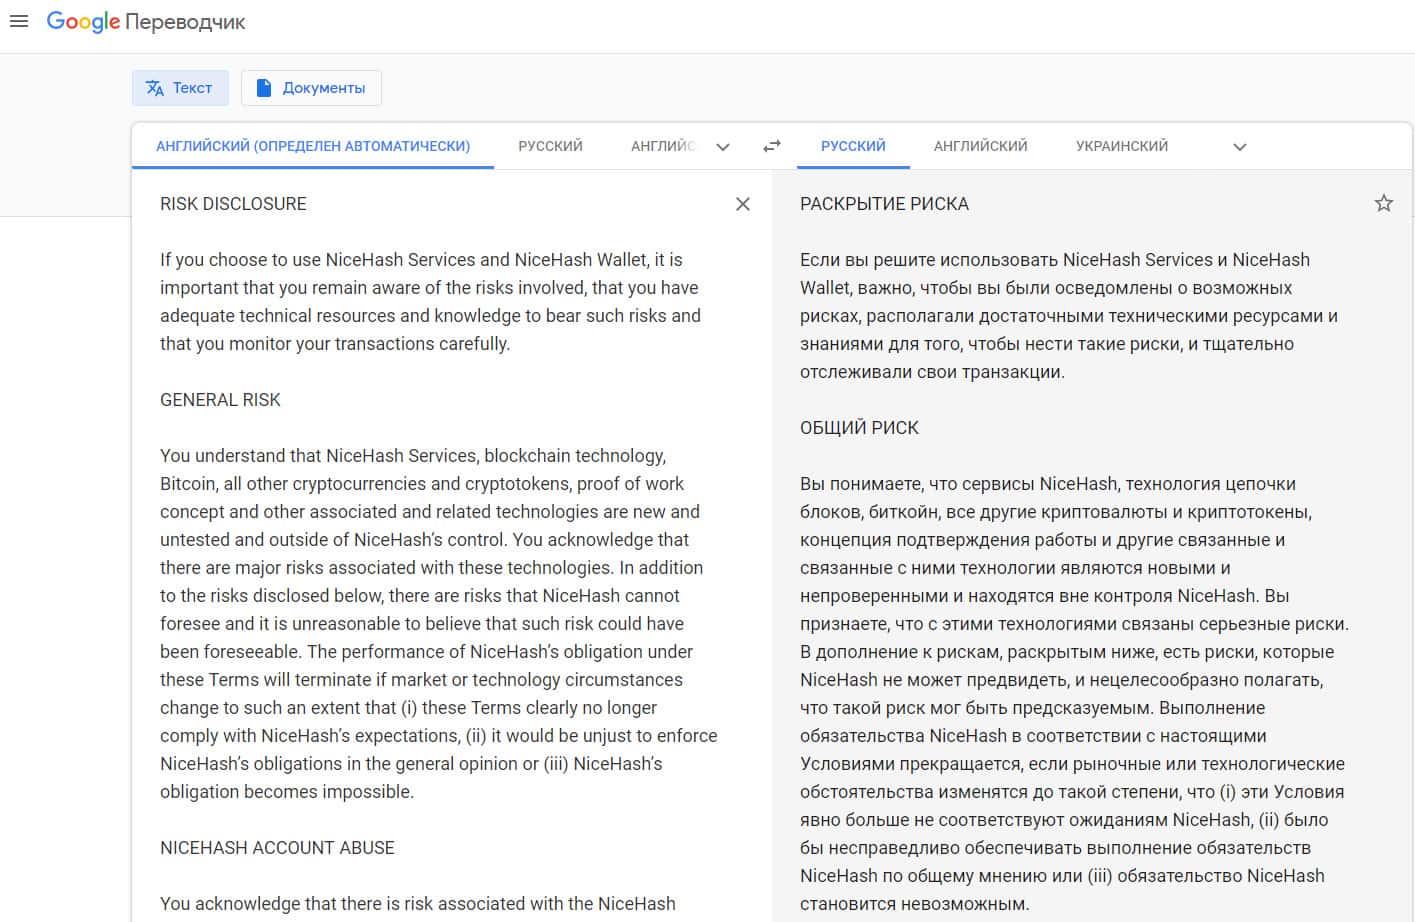The width and height of the screenshot is (1415, 922).
Task: Click into the RISK DISCLOSURE source heading
Action: [233, 204]
